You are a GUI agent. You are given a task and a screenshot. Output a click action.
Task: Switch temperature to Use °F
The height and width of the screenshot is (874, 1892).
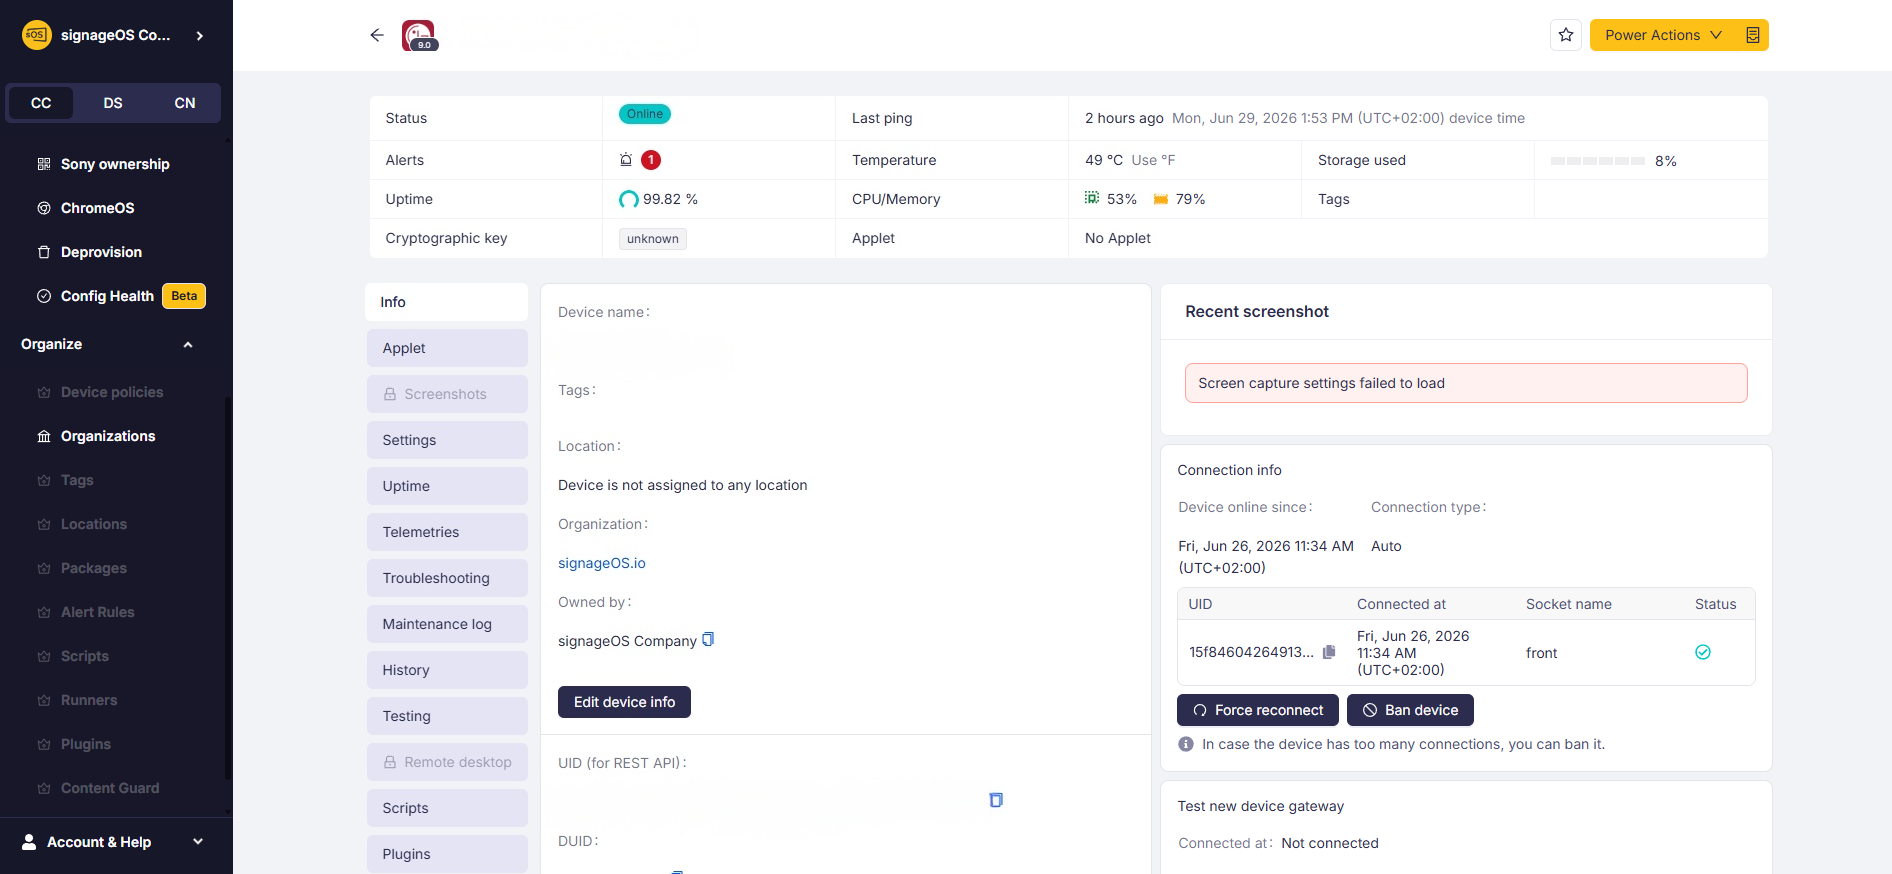pyautogui.click(x=1153, y=160)
